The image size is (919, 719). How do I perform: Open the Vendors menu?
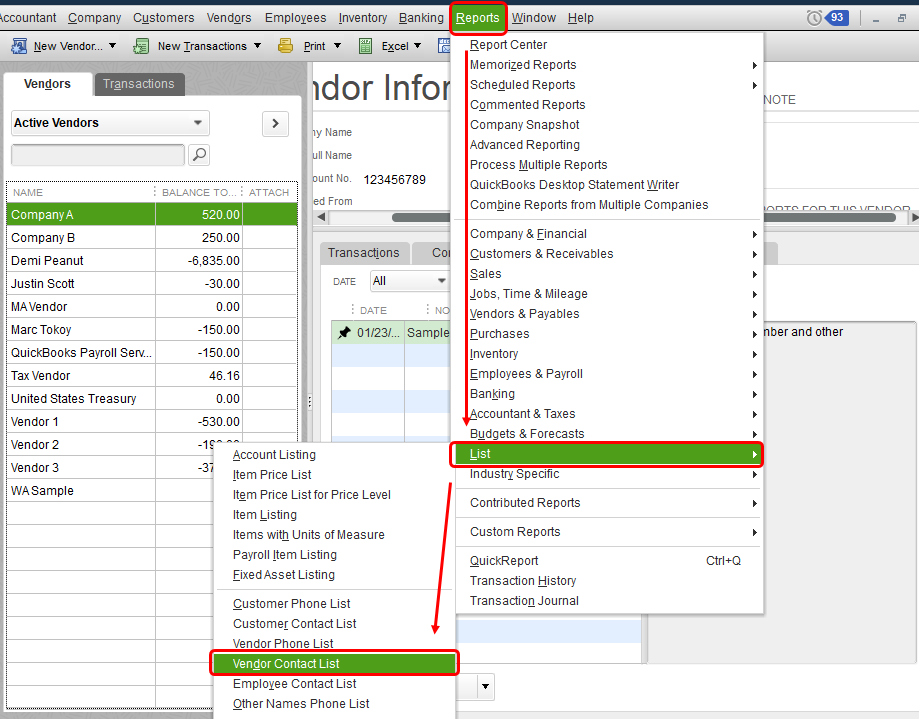229,18
